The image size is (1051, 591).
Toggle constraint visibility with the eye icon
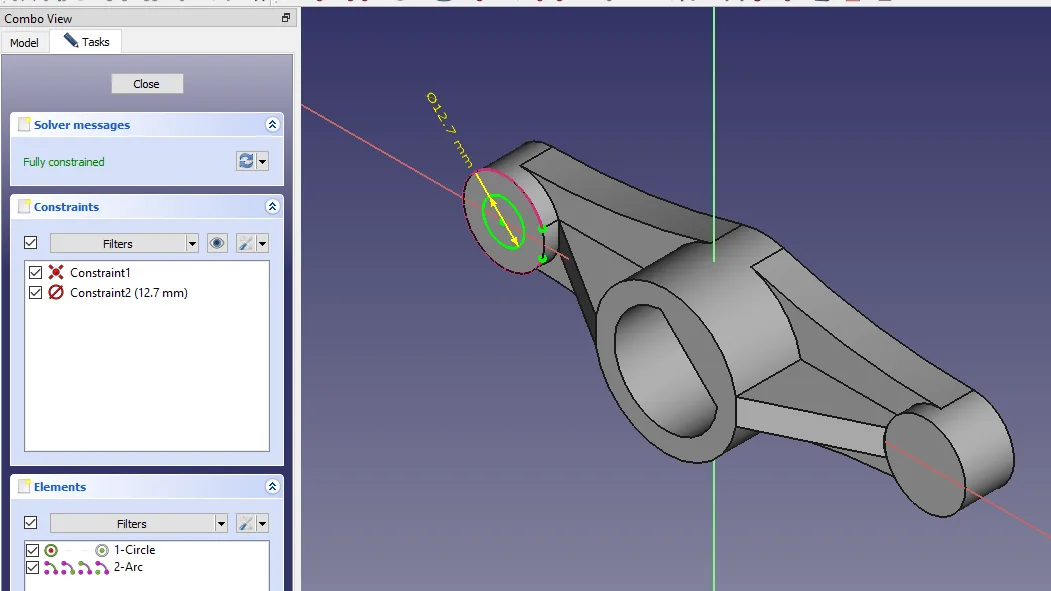217,243
